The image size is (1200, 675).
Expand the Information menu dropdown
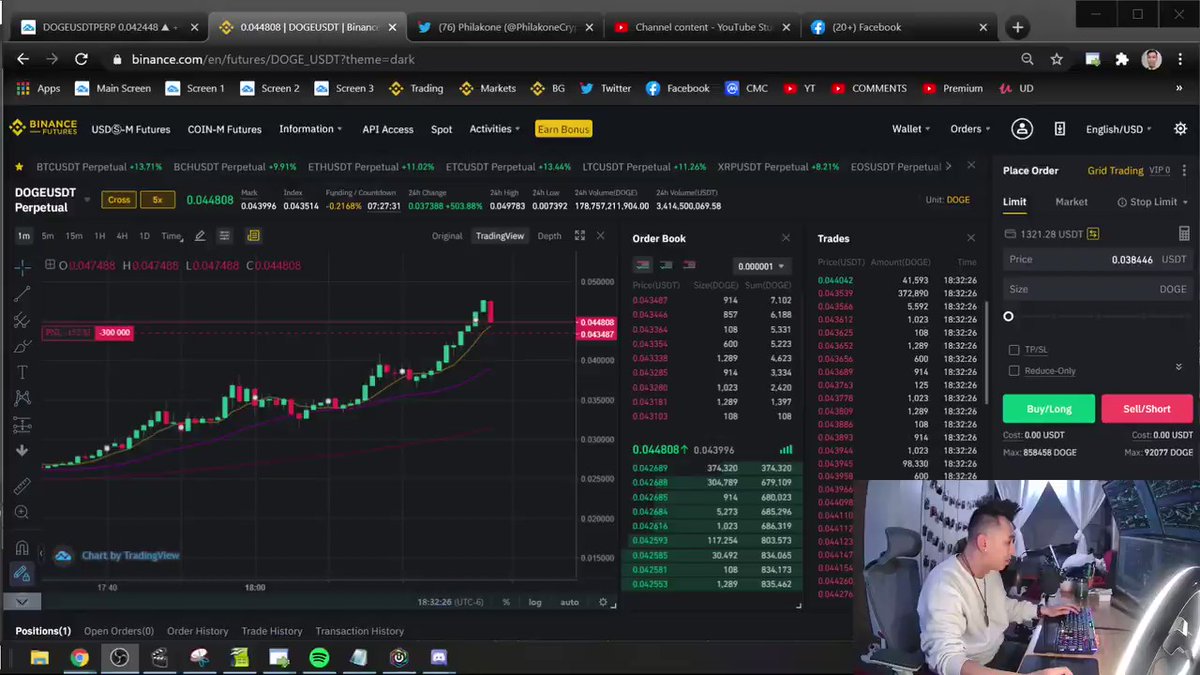(310, 129)
